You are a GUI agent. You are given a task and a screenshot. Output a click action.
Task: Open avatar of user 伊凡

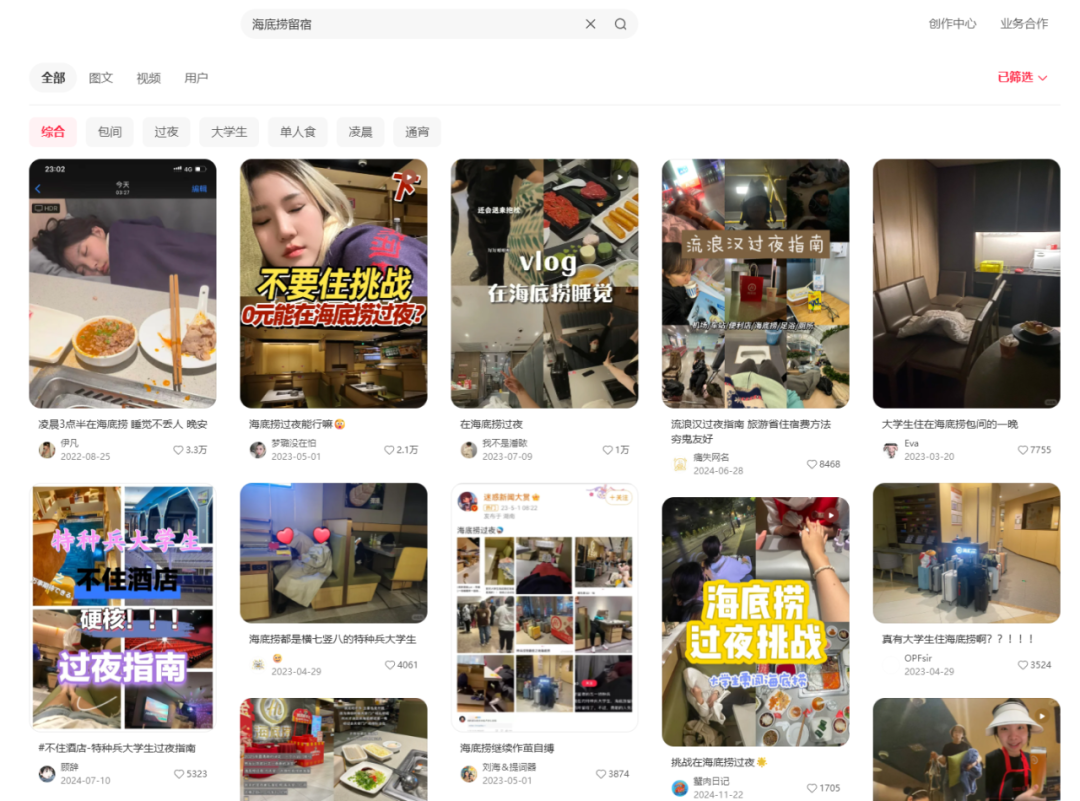(x=47, y=450)
